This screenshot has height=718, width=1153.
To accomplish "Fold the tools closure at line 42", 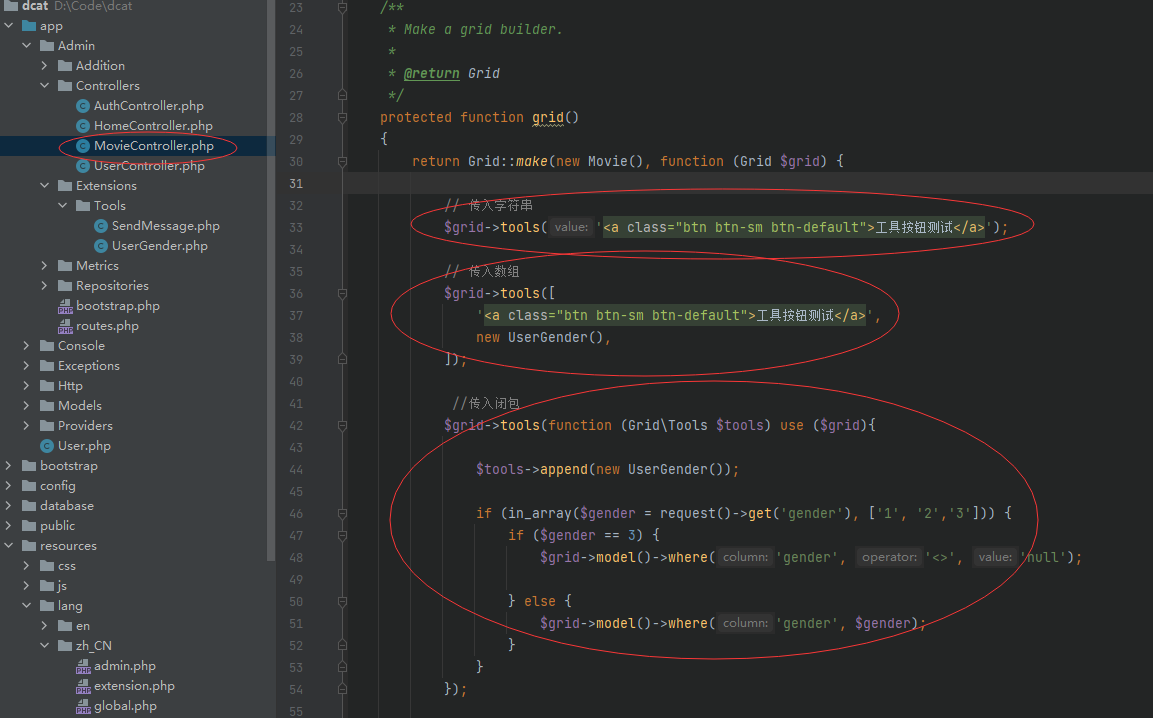I will point(343,425).
